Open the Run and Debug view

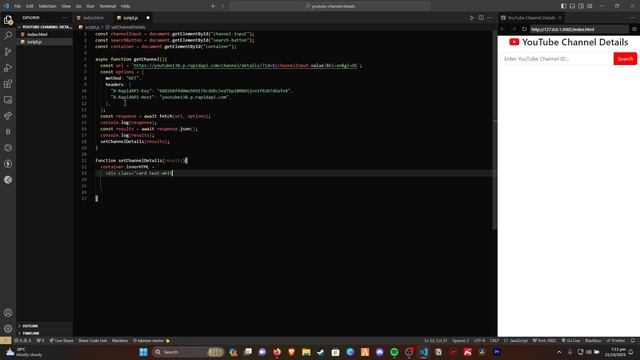[8, 68]
